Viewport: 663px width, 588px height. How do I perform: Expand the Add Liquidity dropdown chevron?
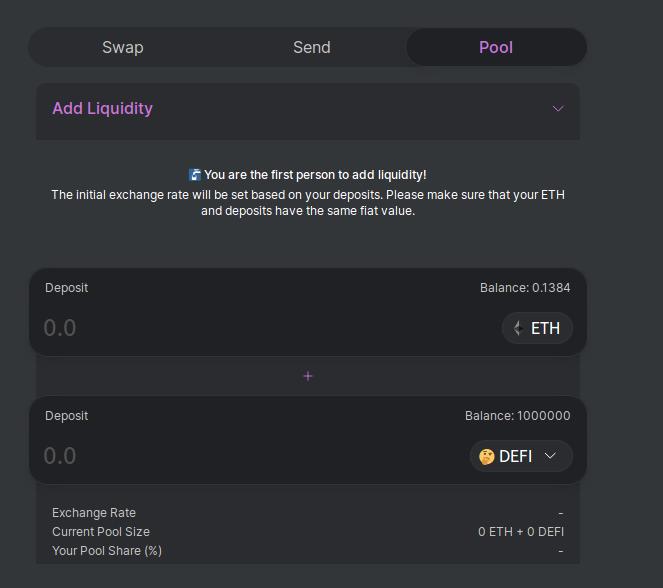pos(558,109)
